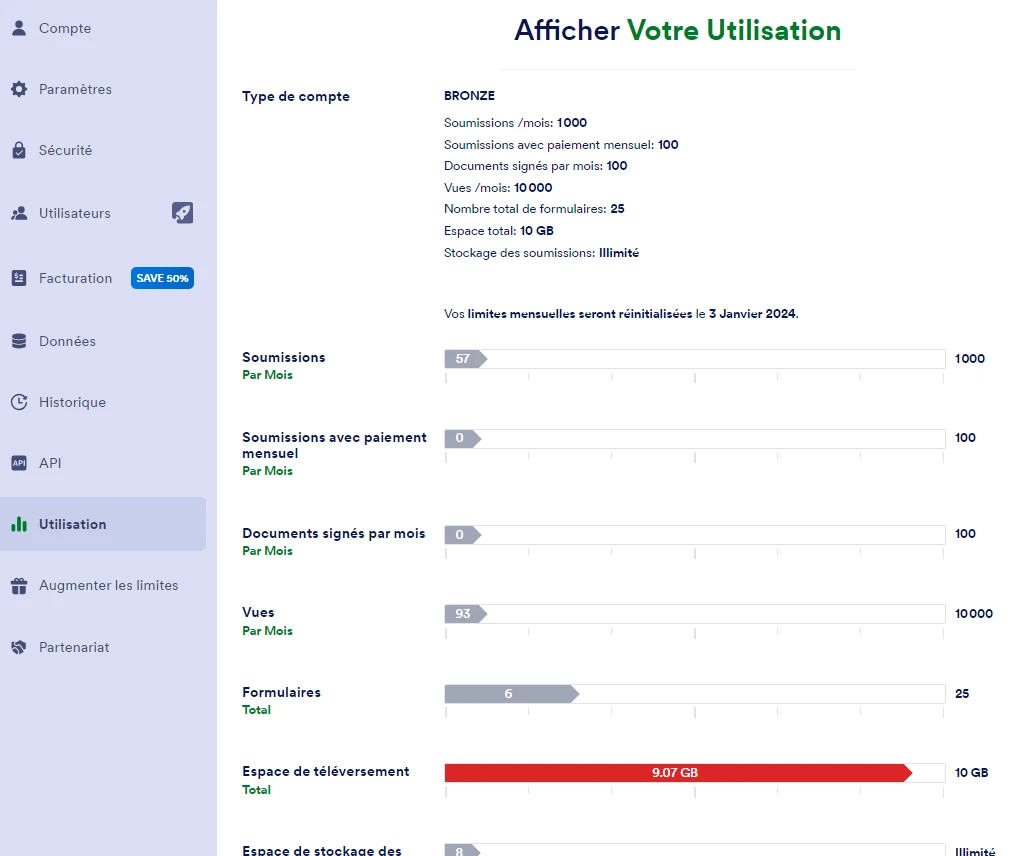Image resolution: width=1026 pixels, height=856 pixels.
Task: Click the Données database icon
Action: [x=20, y=341]
